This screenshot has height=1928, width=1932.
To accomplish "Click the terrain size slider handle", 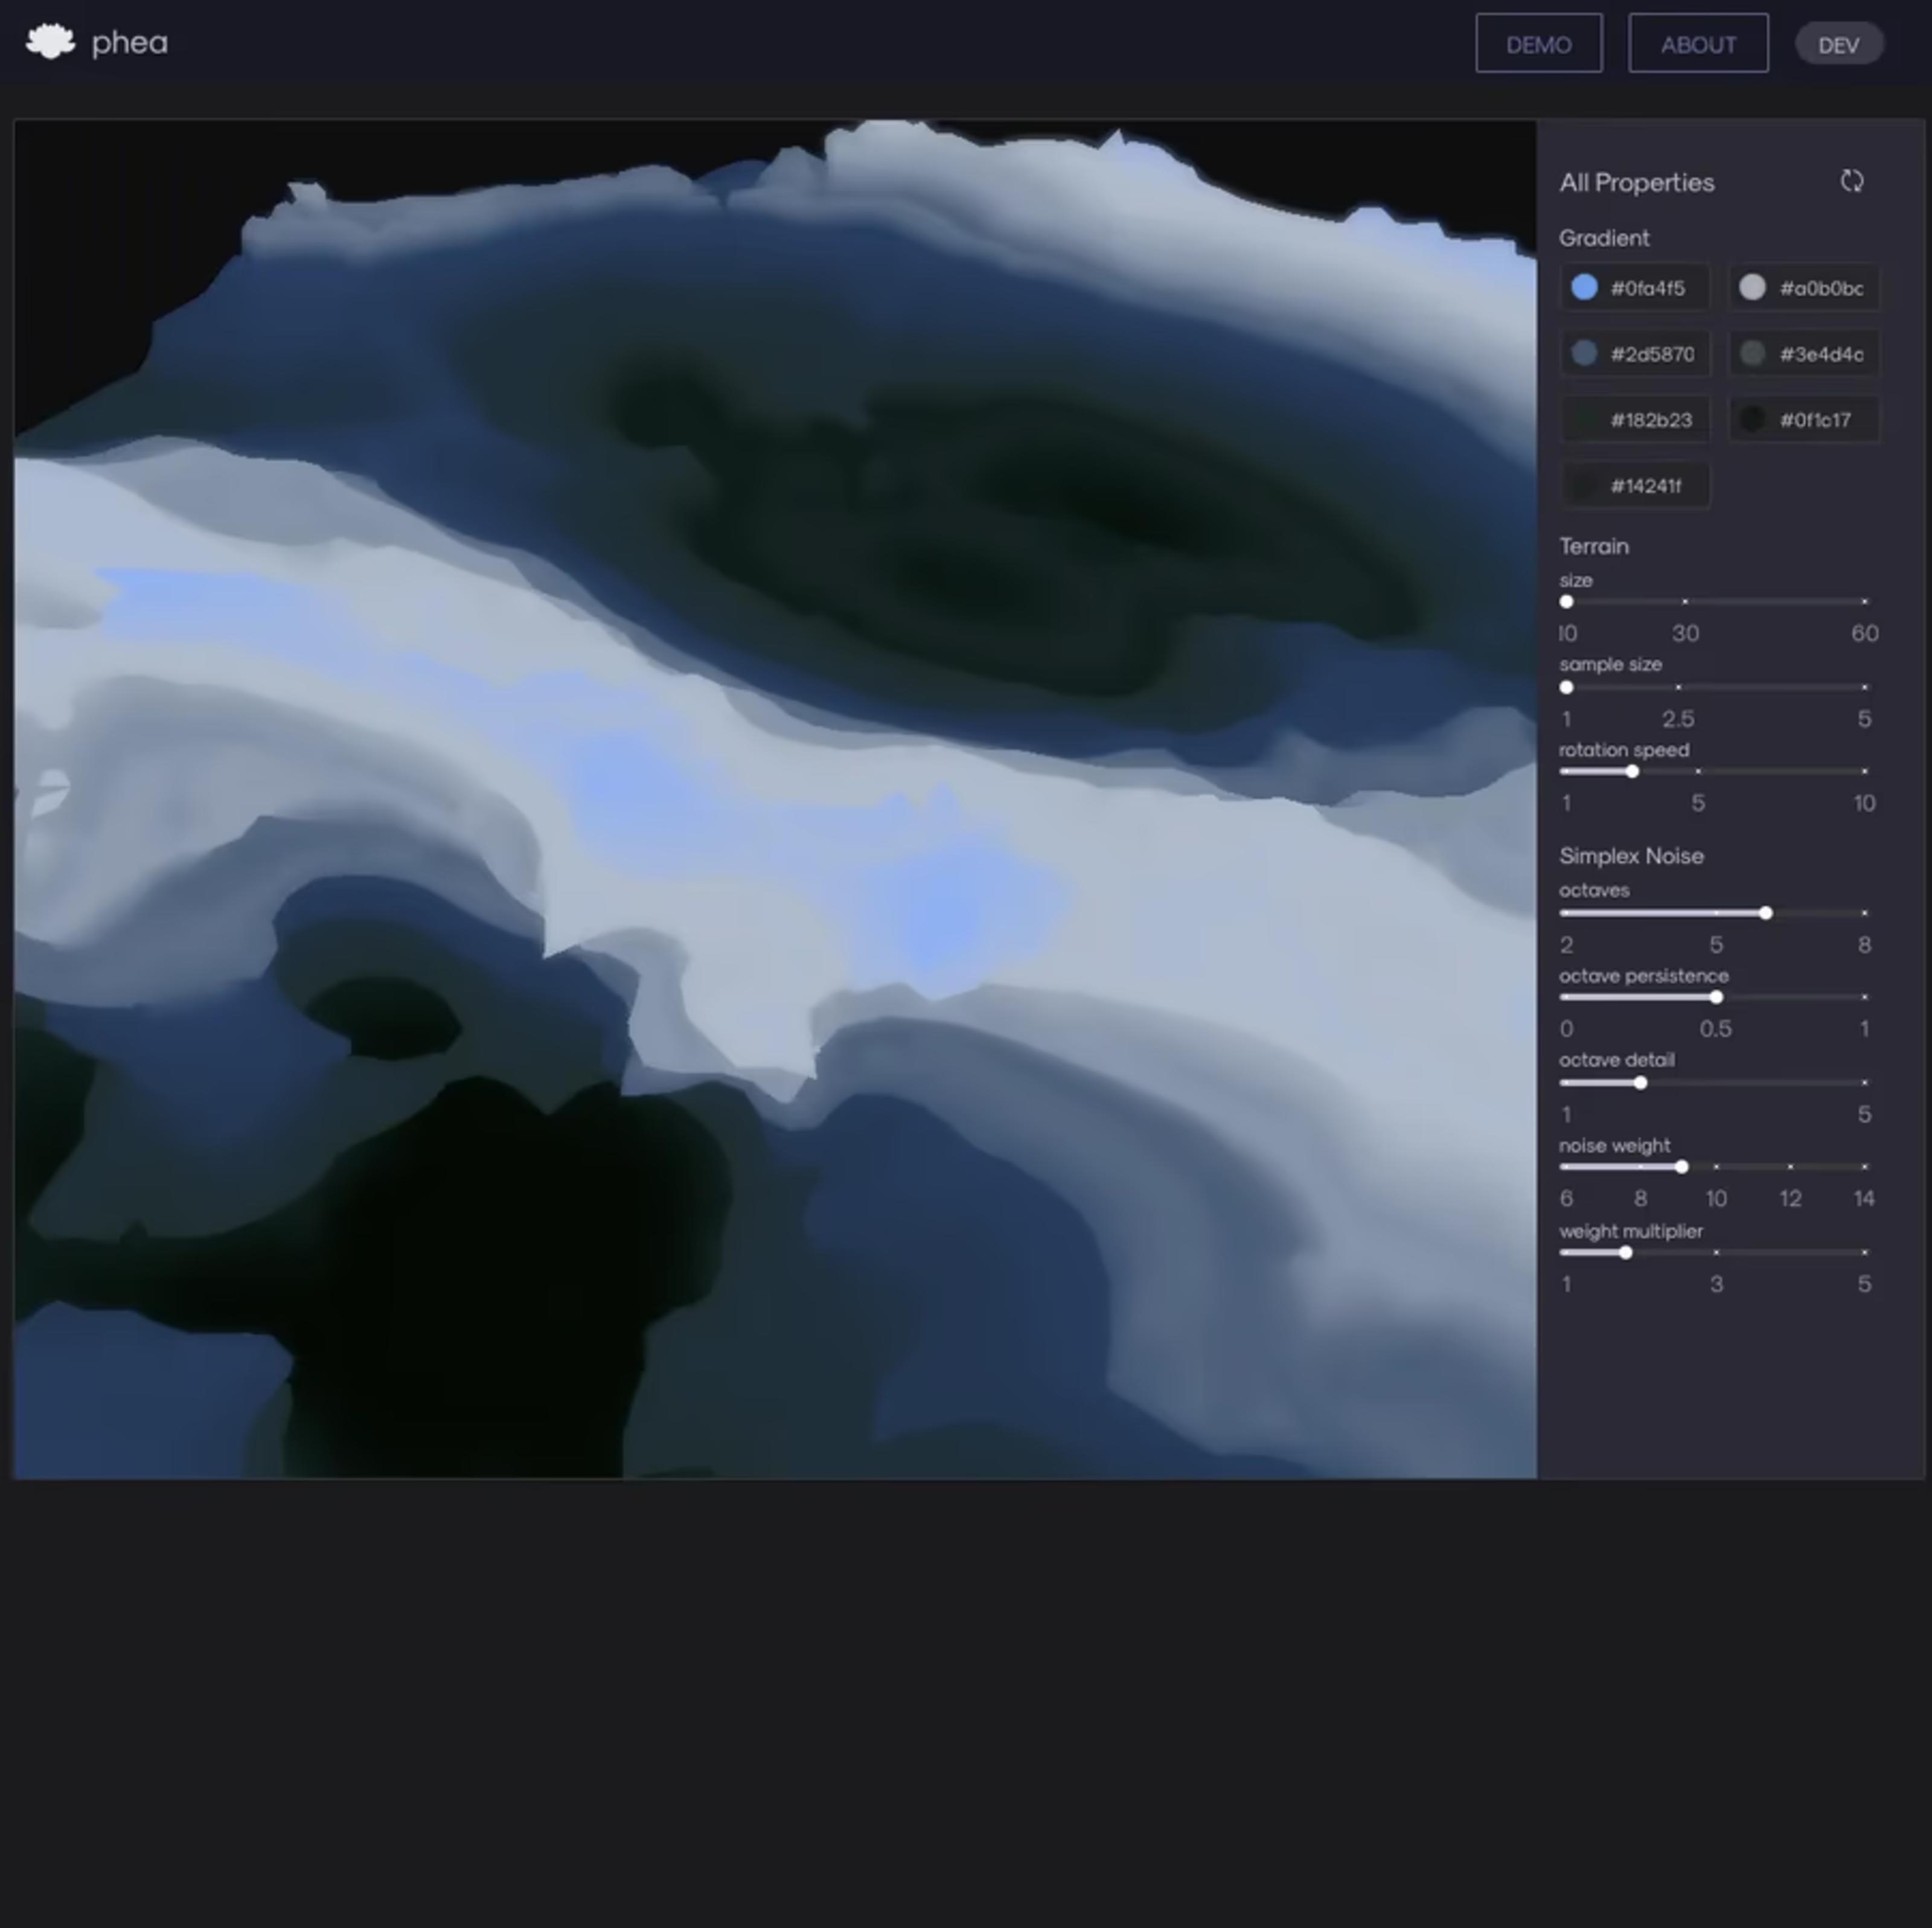I will 1566,602.
